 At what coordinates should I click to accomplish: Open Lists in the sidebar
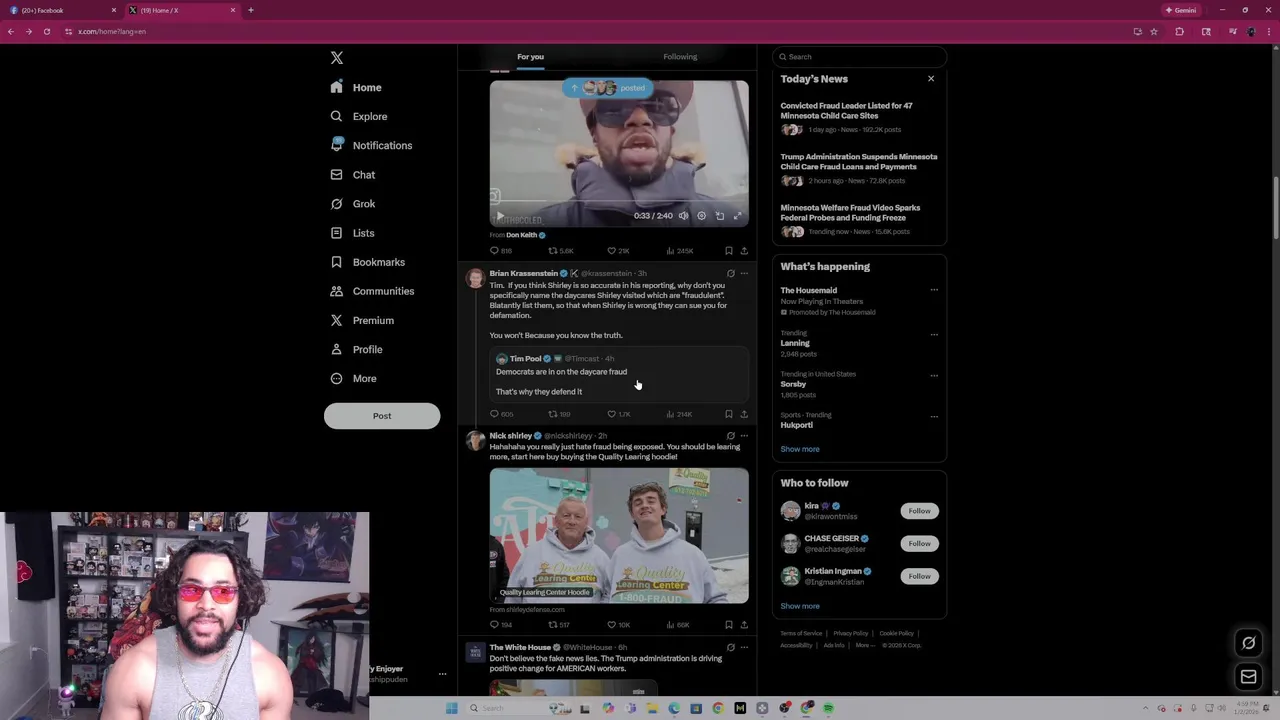tap(352, 232)
